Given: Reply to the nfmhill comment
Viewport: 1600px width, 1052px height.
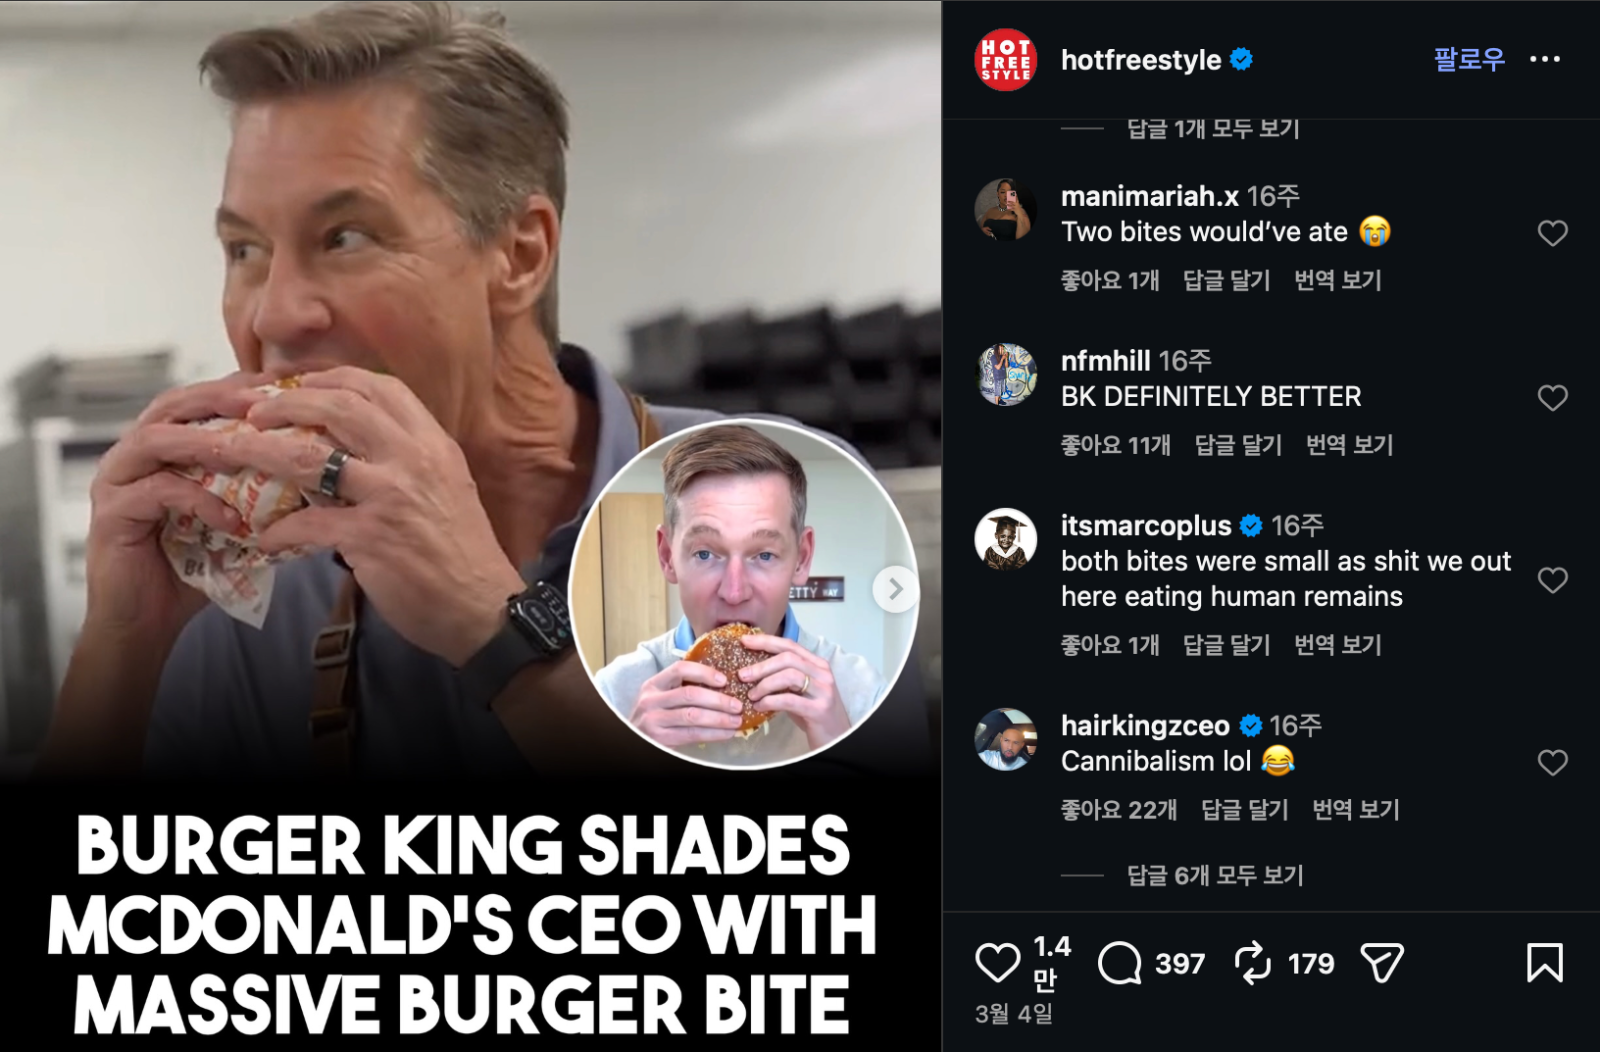Looking at the screenshot, I should [x=1238, y=445].
